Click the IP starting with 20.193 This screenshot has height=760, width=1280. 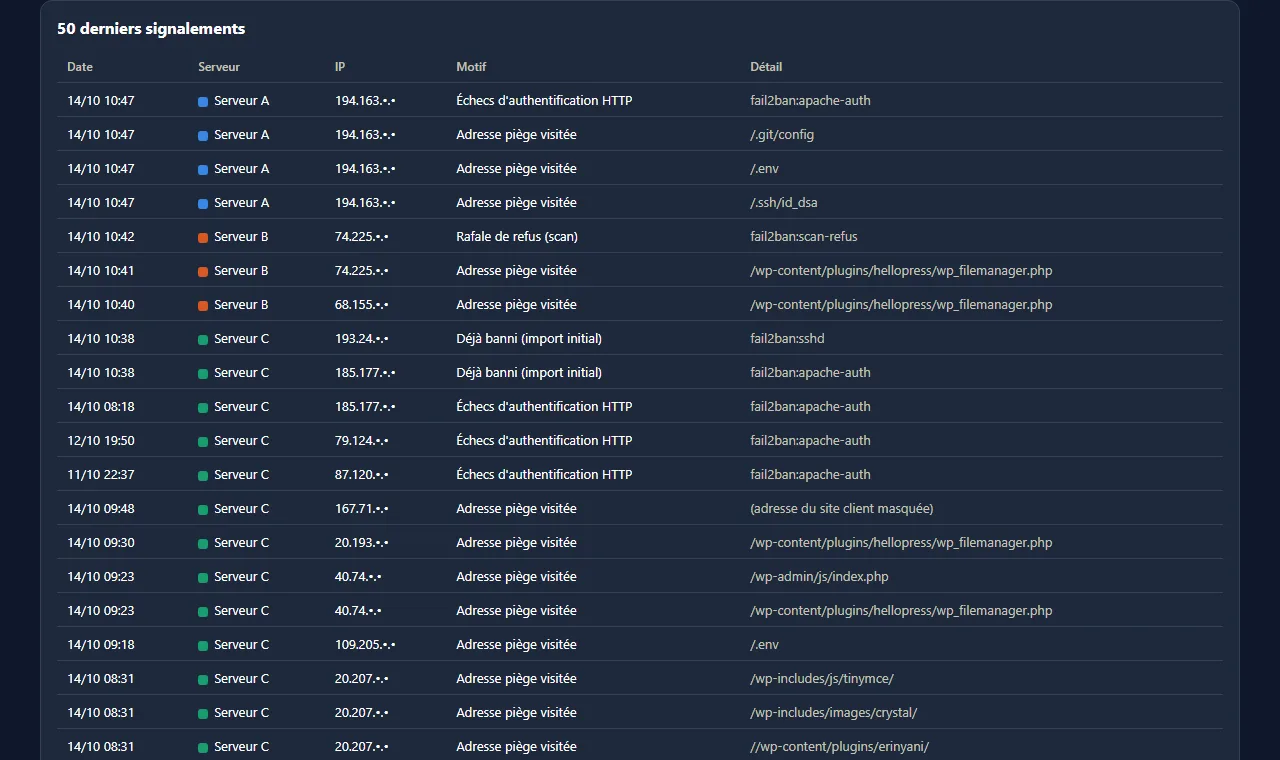[362, 543]
